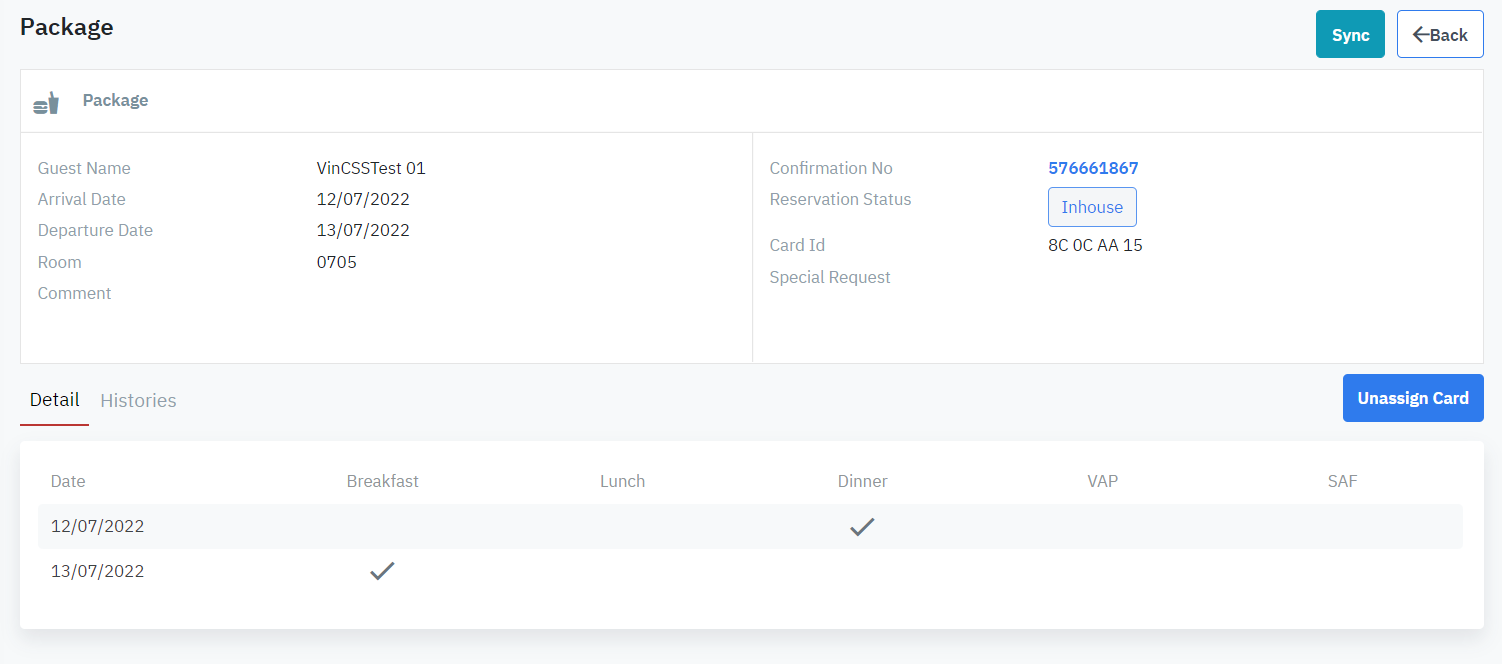Click the Breakfast column header
This screenshot has width=1502, height=664.
(x=382, y=481)
